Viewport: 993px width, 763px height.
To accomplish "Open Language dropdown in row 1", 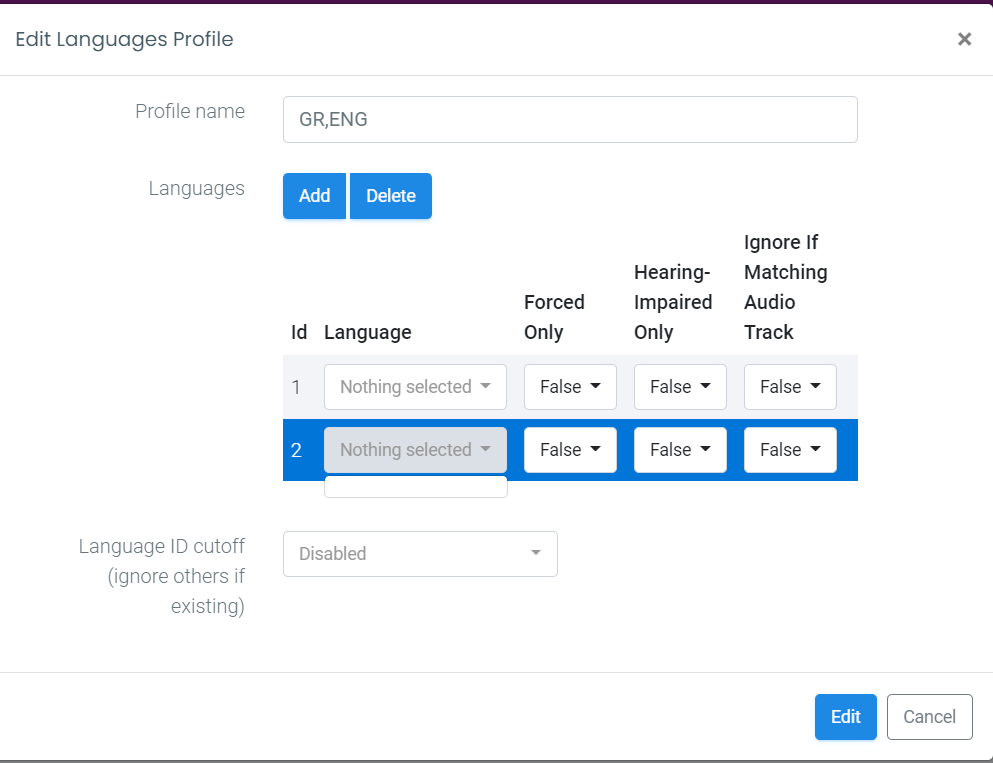I will [415, 387].
